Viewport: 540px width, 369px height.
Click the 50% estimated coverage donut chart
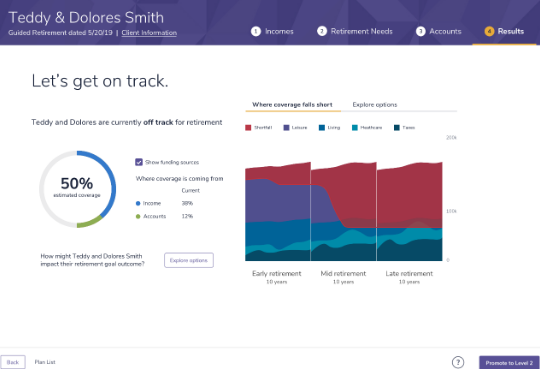(x=77, y=189)
